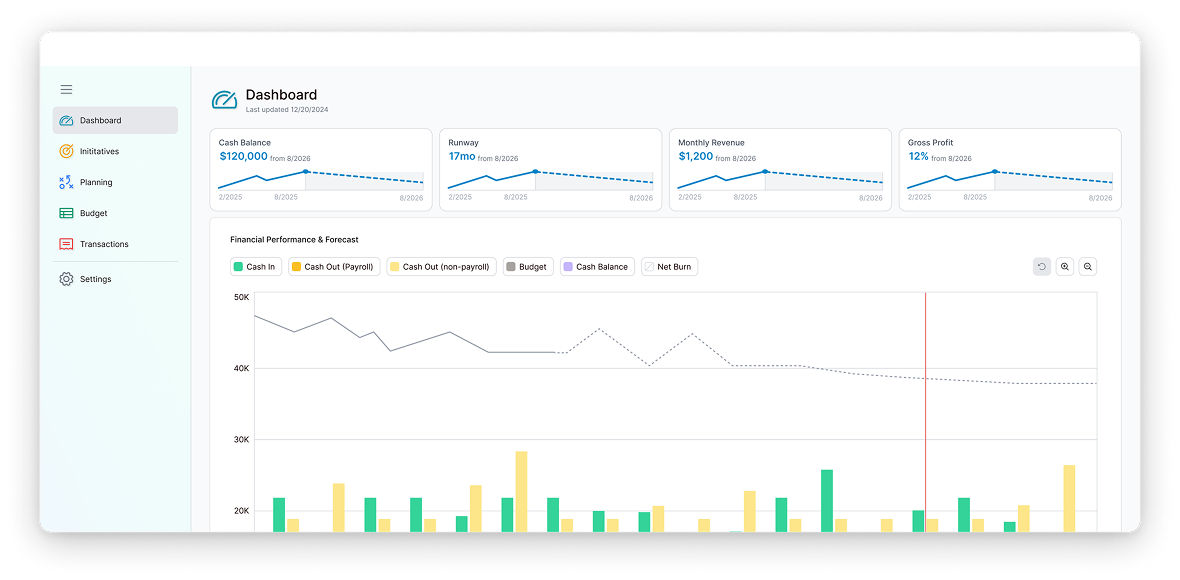Screen dimensions: 1180x580
Task: Enable the Net Burn series checkbox
Action: [649, 266]
